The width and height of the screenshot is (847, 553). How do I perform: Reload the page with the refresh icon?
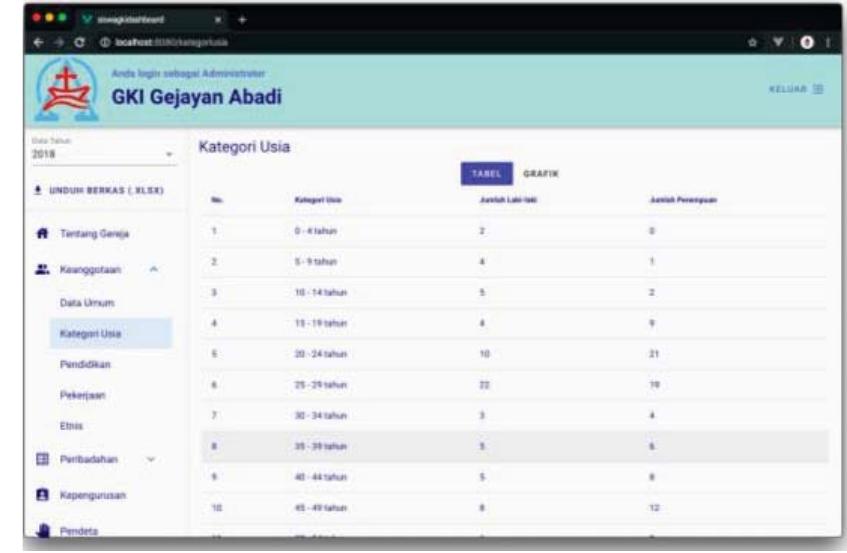pos(79,42)
